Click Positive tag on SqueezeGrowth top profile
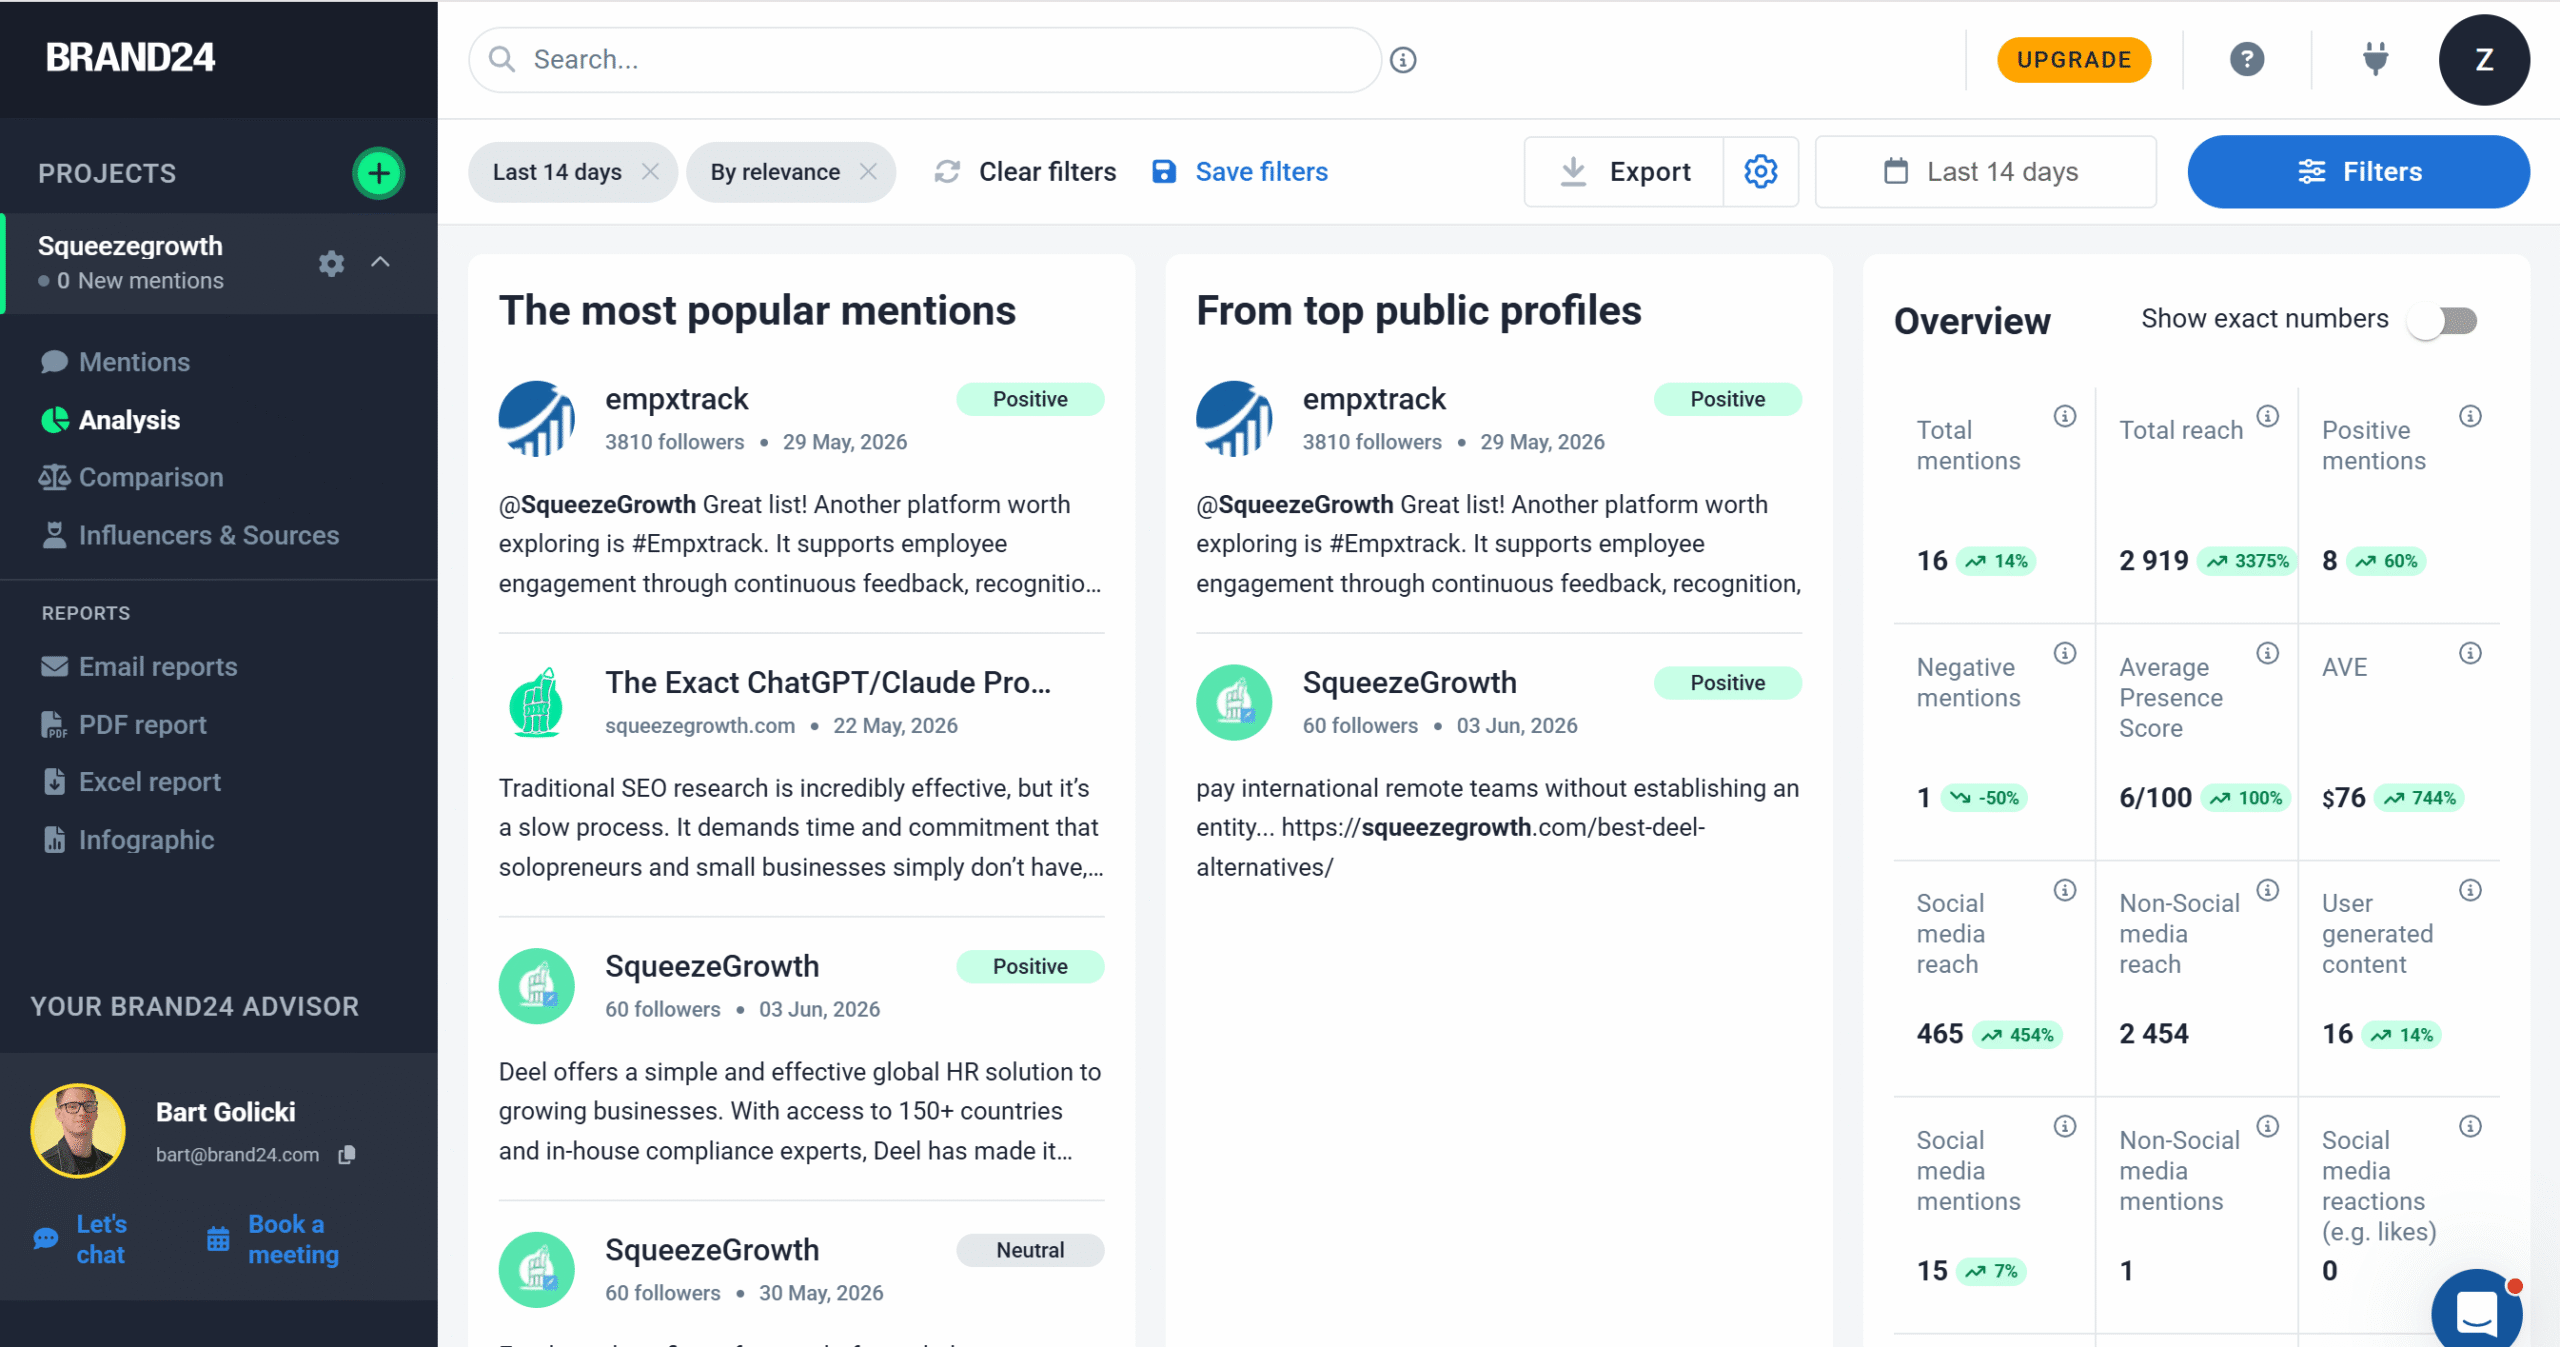The height and width of the screenshot is (1347, 2560). pyautogui.click(x=1728, y=683)
